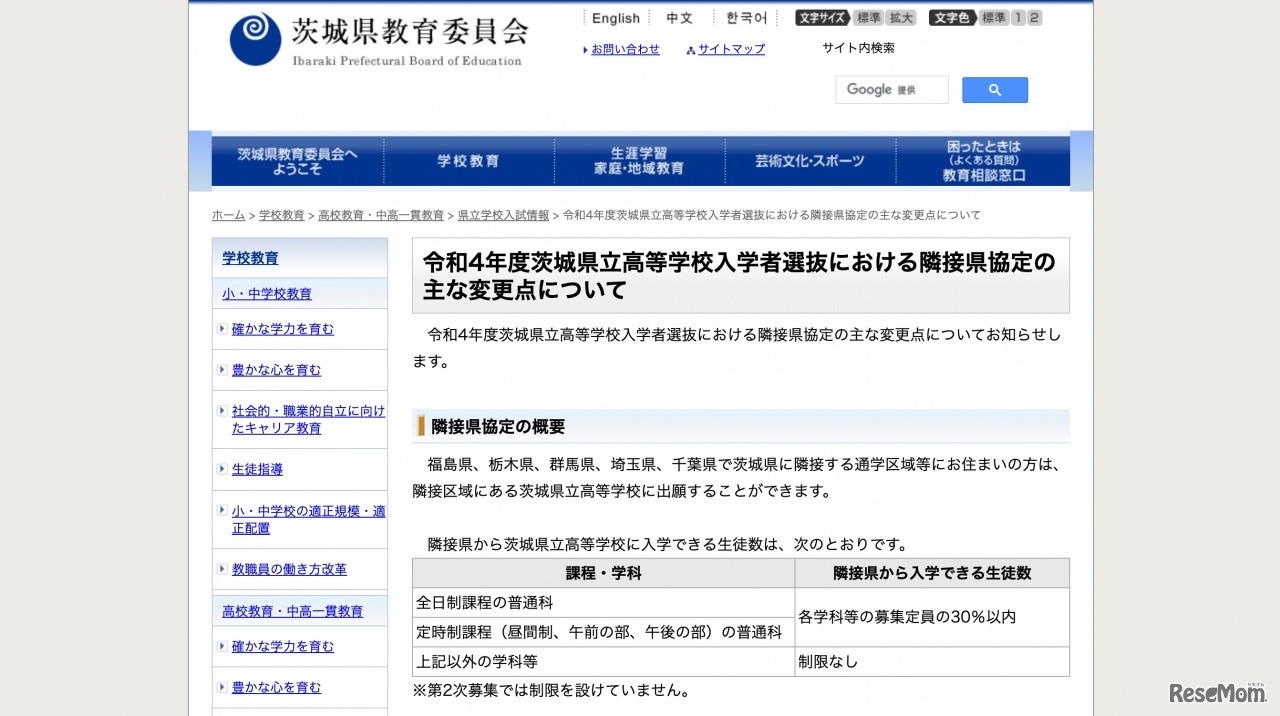Click the sitemap tree icon beside サイトマップ
1280x716 pixels.
click(x=693, y=49)
